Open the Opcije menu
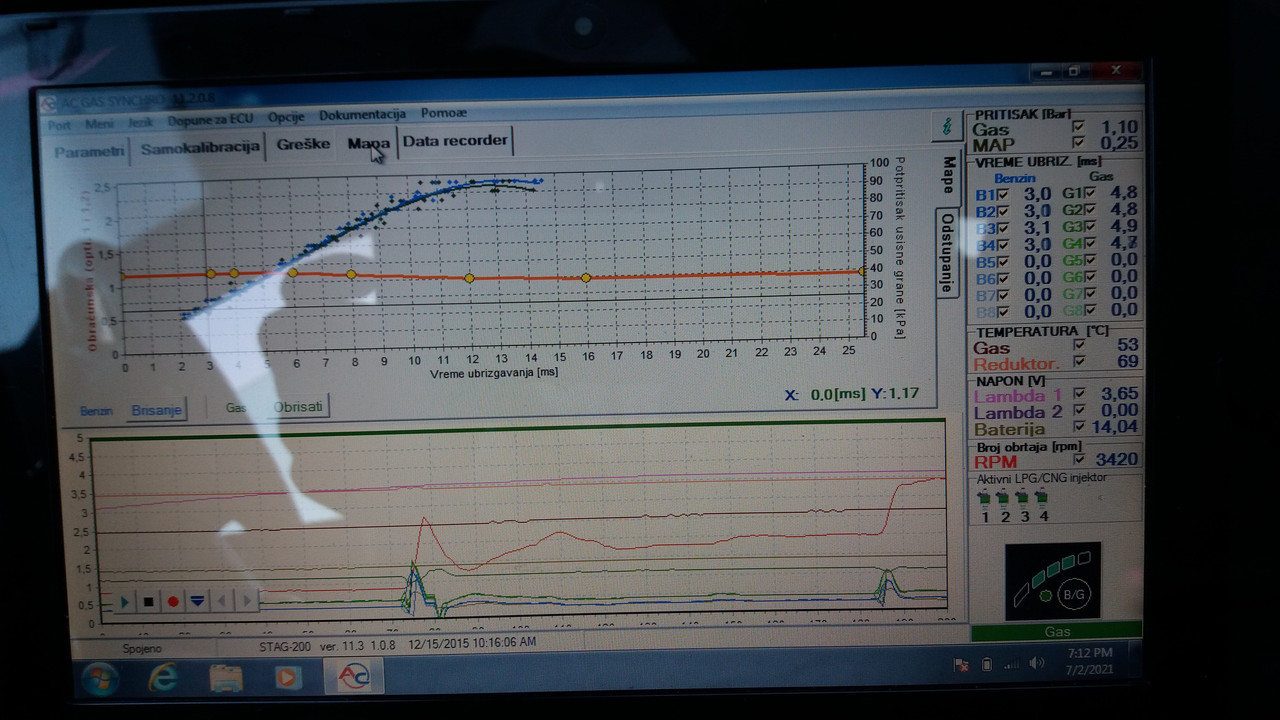Viewport: 1280px width, 720px height. click(286, 116)
